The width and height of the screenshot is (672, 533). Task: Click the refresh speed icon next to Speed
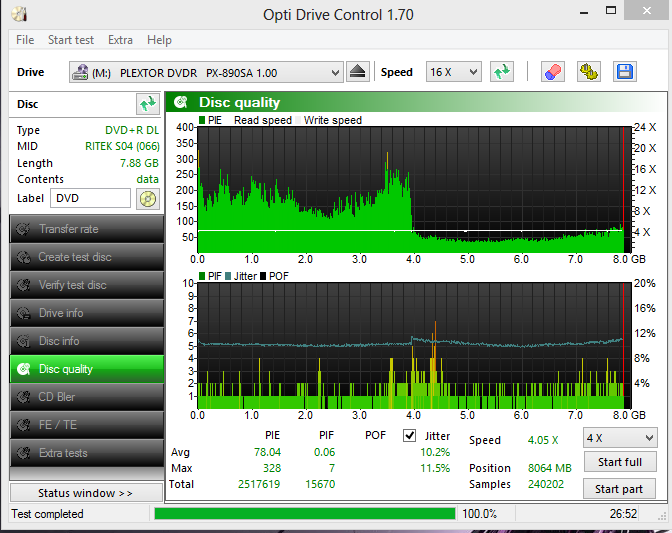[x=502, y=72]
